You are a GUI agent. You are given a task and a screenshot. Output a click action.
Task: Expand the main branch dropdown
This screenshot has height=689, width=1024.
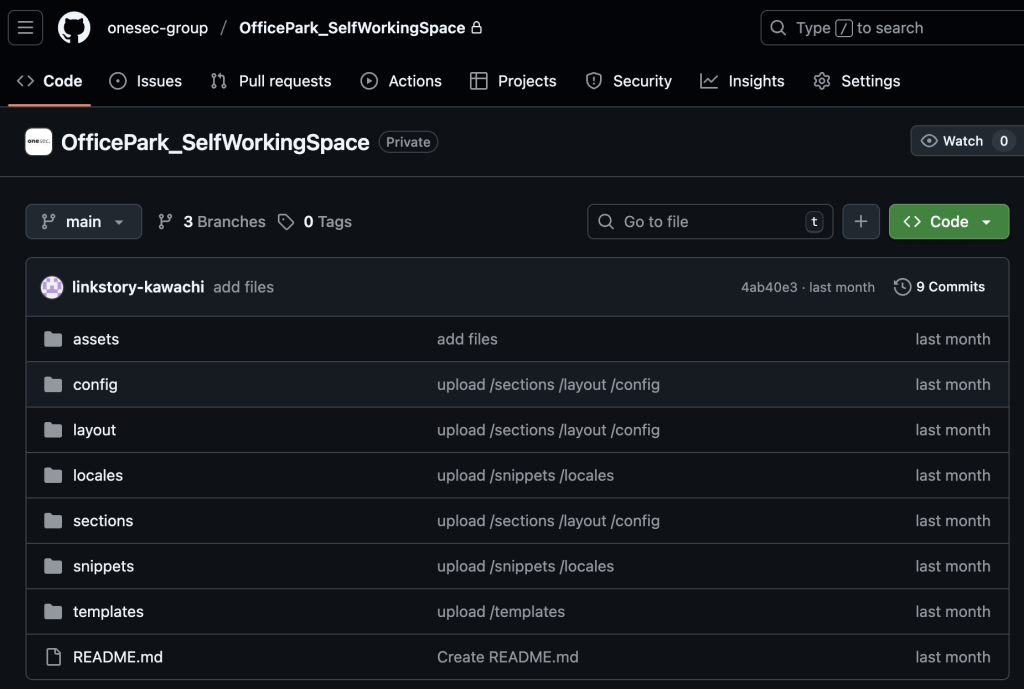[83, 222]
